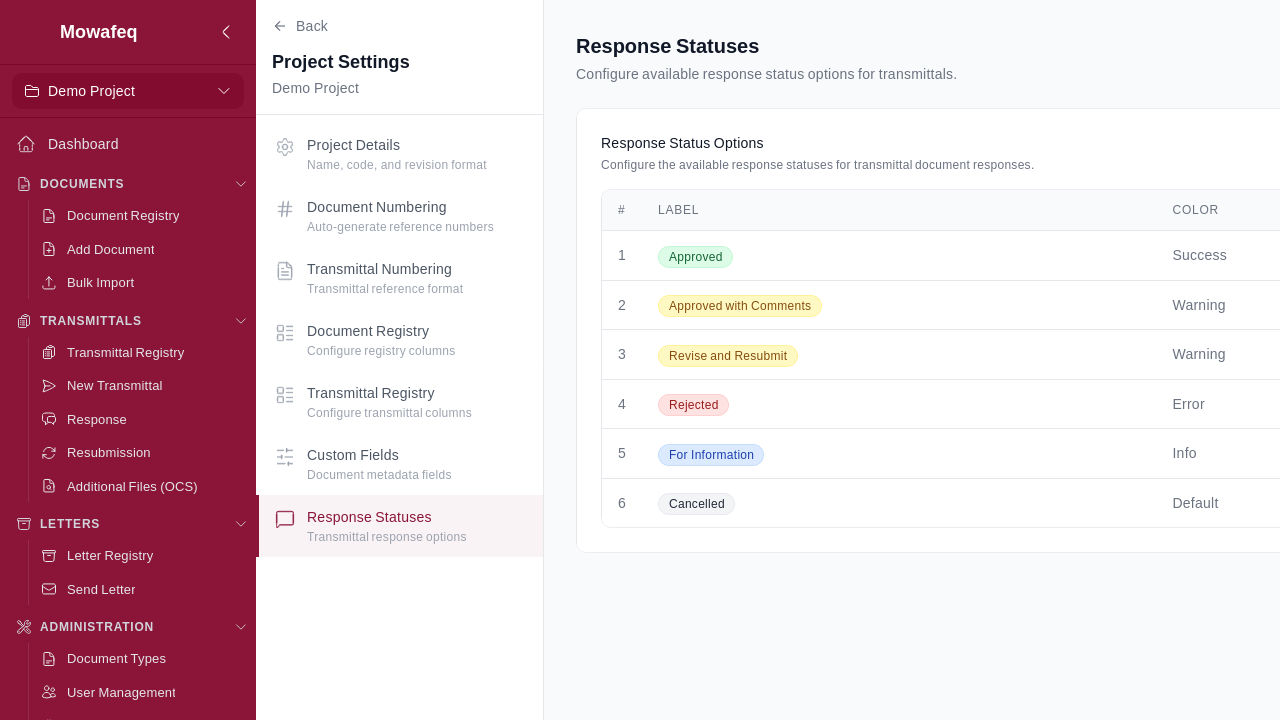
Task: Collapse the ADMINISTRATION section
Action: [x=241, y=627]
